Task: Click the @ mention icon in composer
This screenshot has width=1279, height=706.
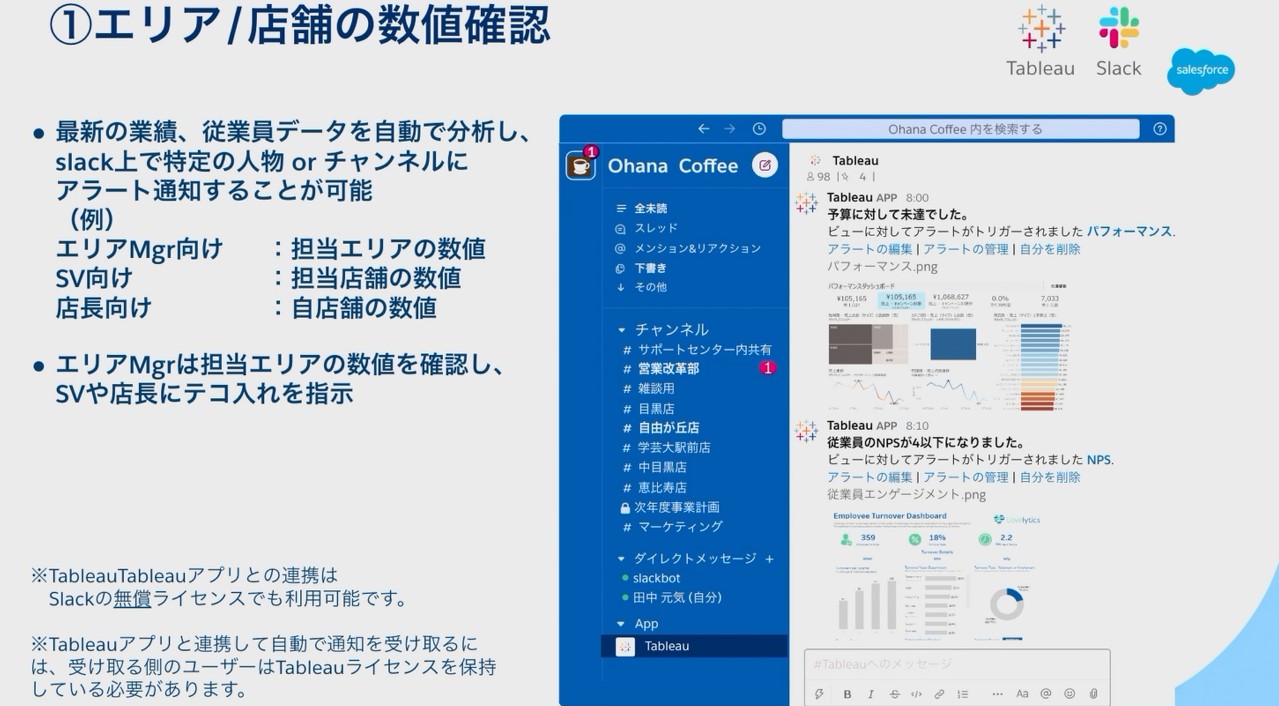Action: pos(1046,693)
